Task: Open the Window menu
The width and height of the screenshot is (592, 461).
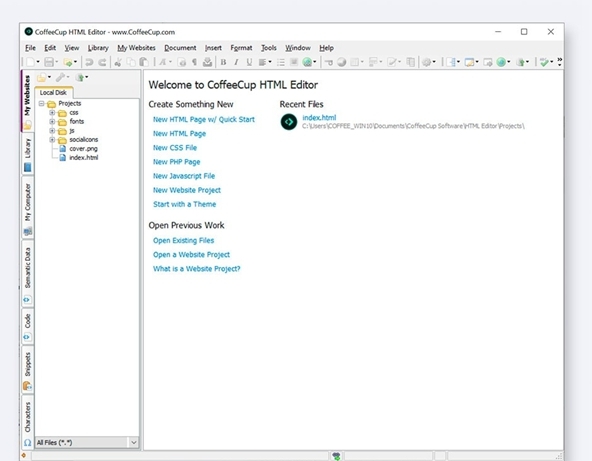Action: 298,48
